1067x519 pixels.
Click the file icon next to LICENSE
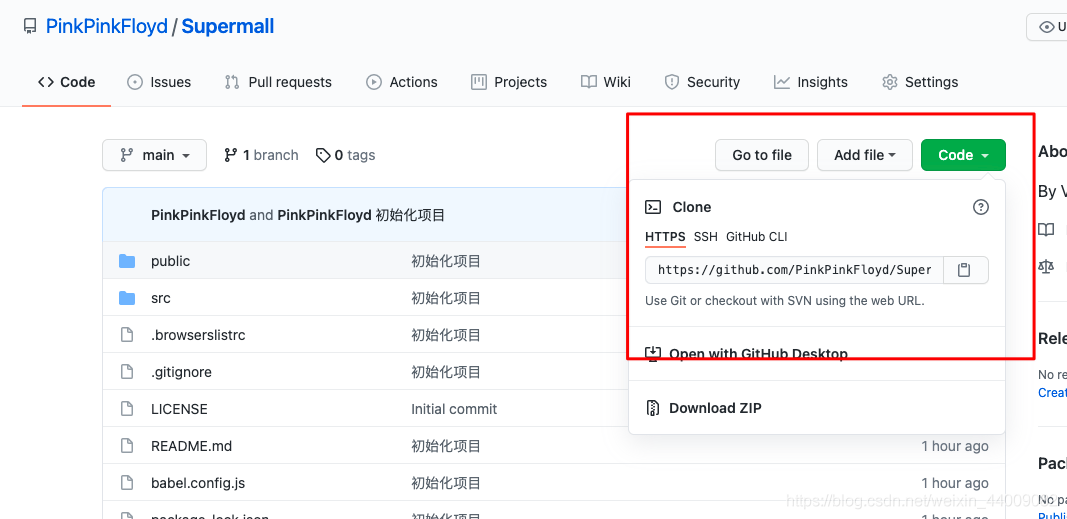(x=127, y=409)
